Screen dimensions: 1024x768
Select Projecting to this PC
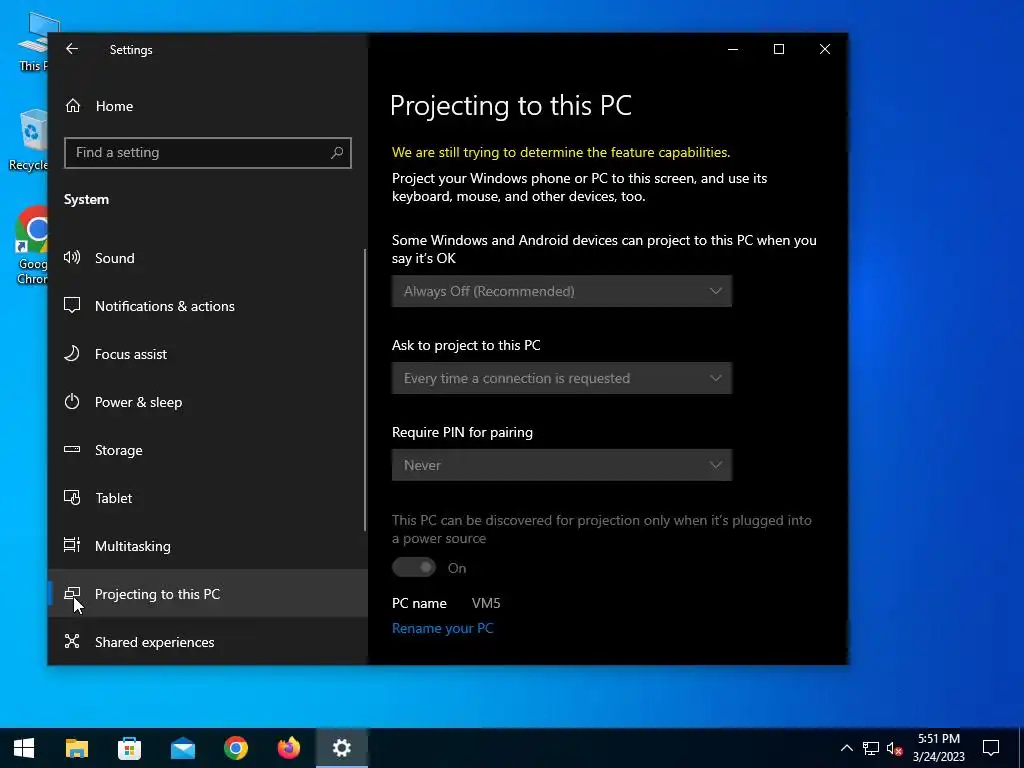click(208, 594)
